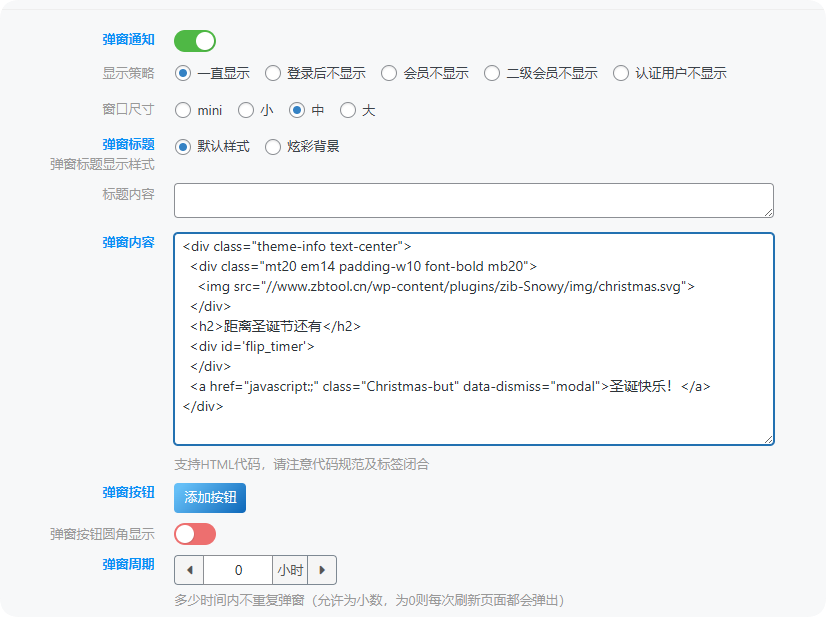Select the 登录后不显示 option

273,72
